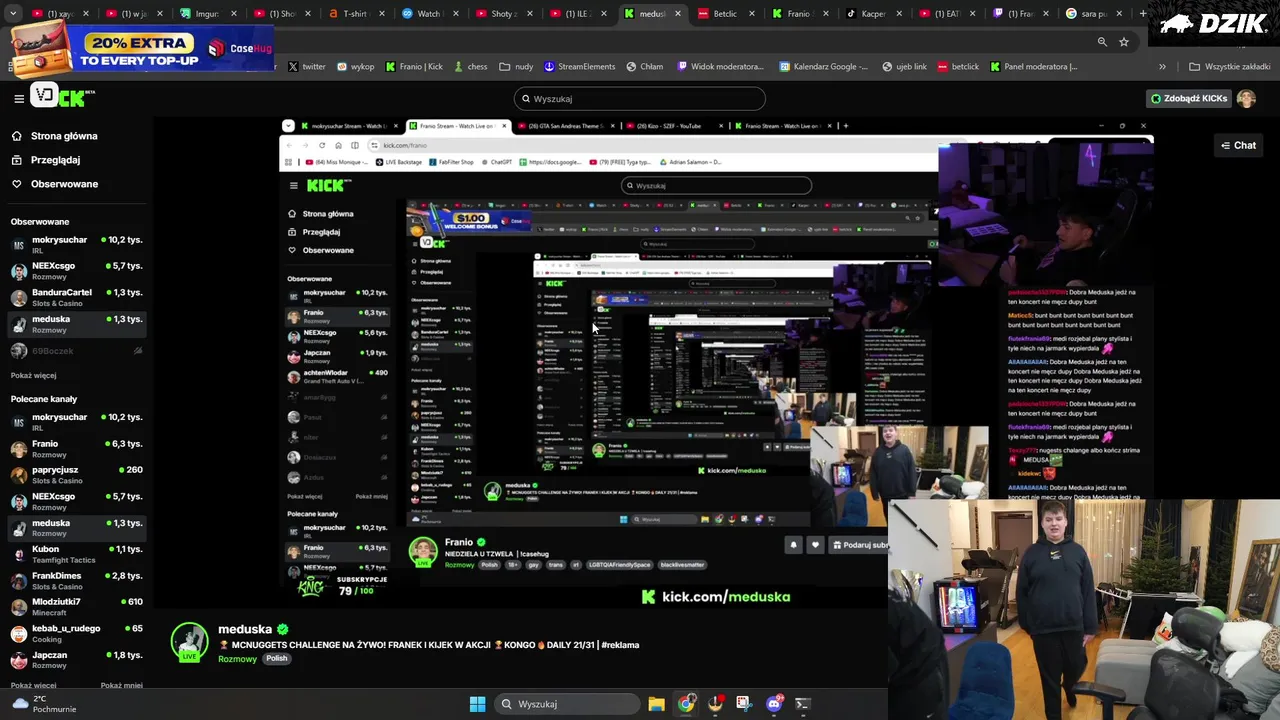Open Chrome from the taskbar

coord(686,704)
